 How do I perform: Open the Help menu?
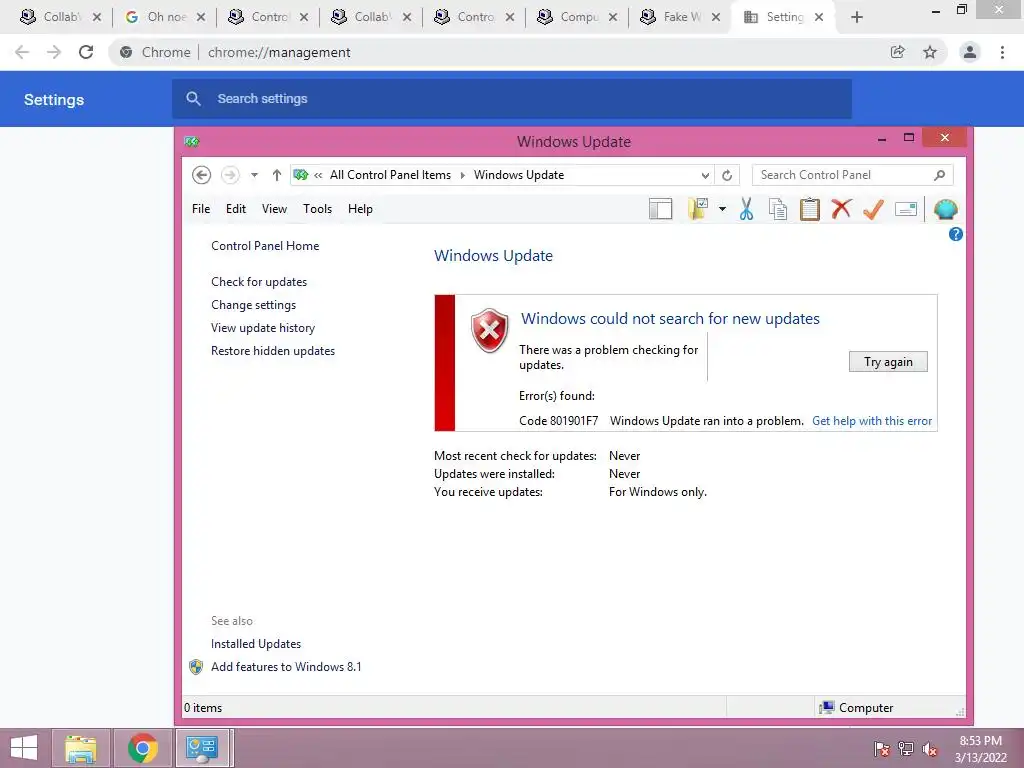coord(360,209)
